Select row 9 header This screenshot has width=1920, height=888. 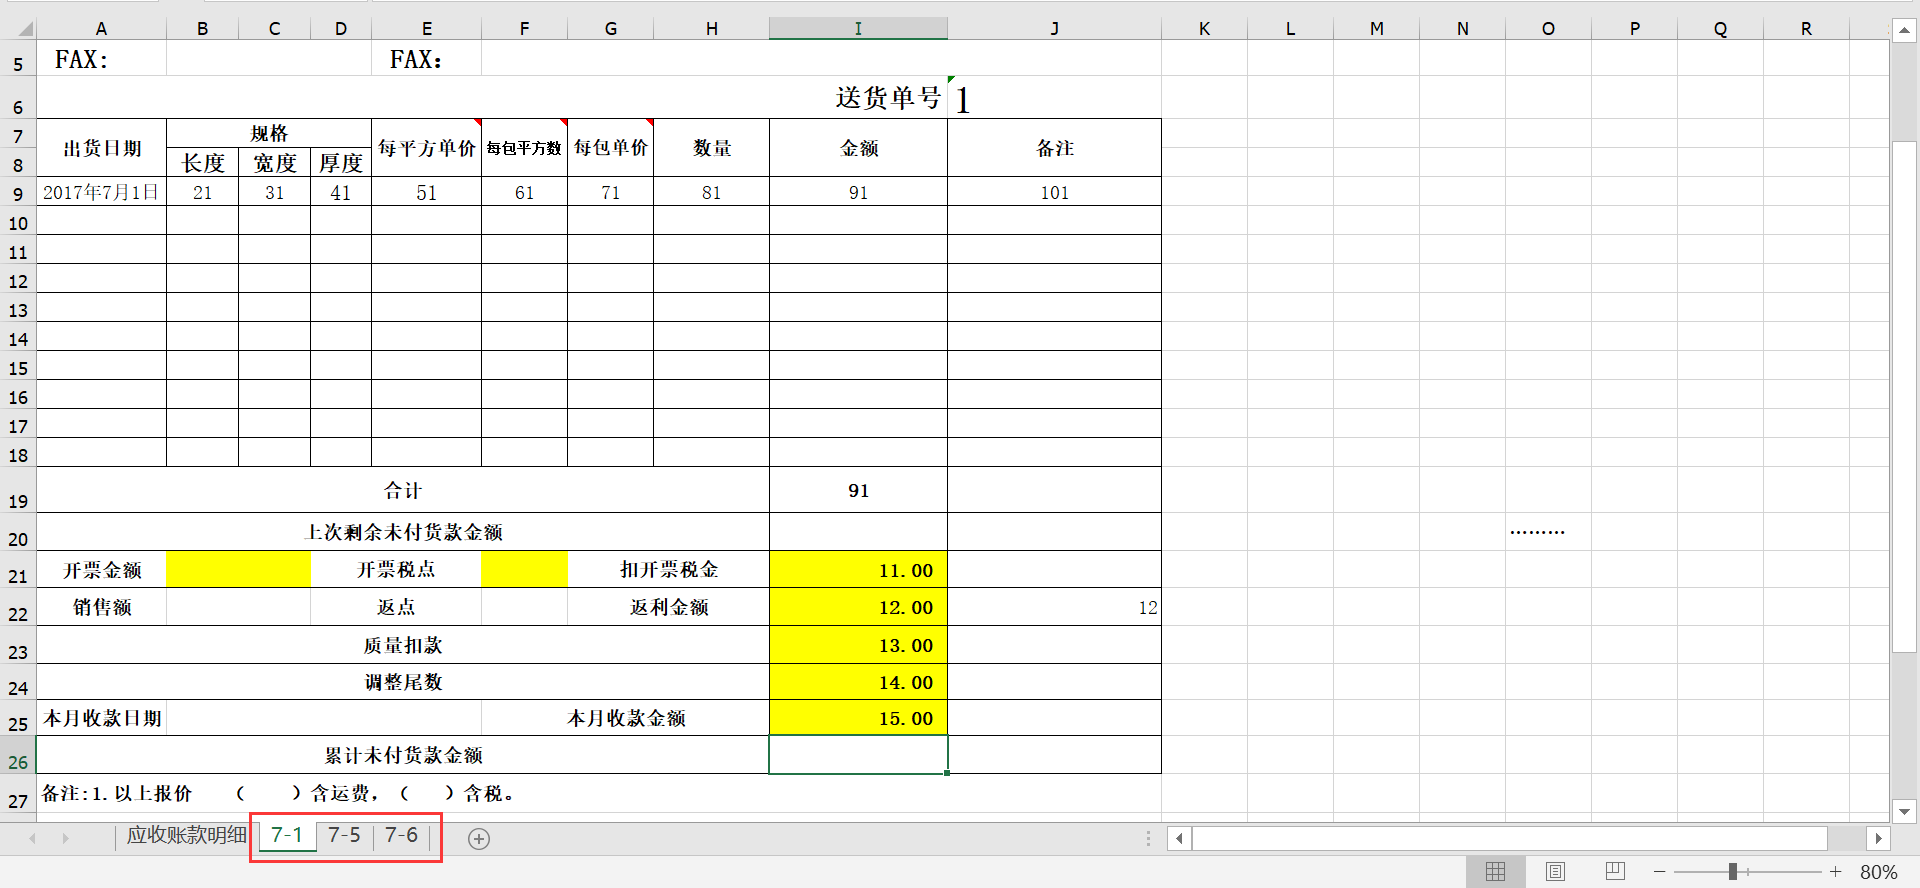point(18,192)
